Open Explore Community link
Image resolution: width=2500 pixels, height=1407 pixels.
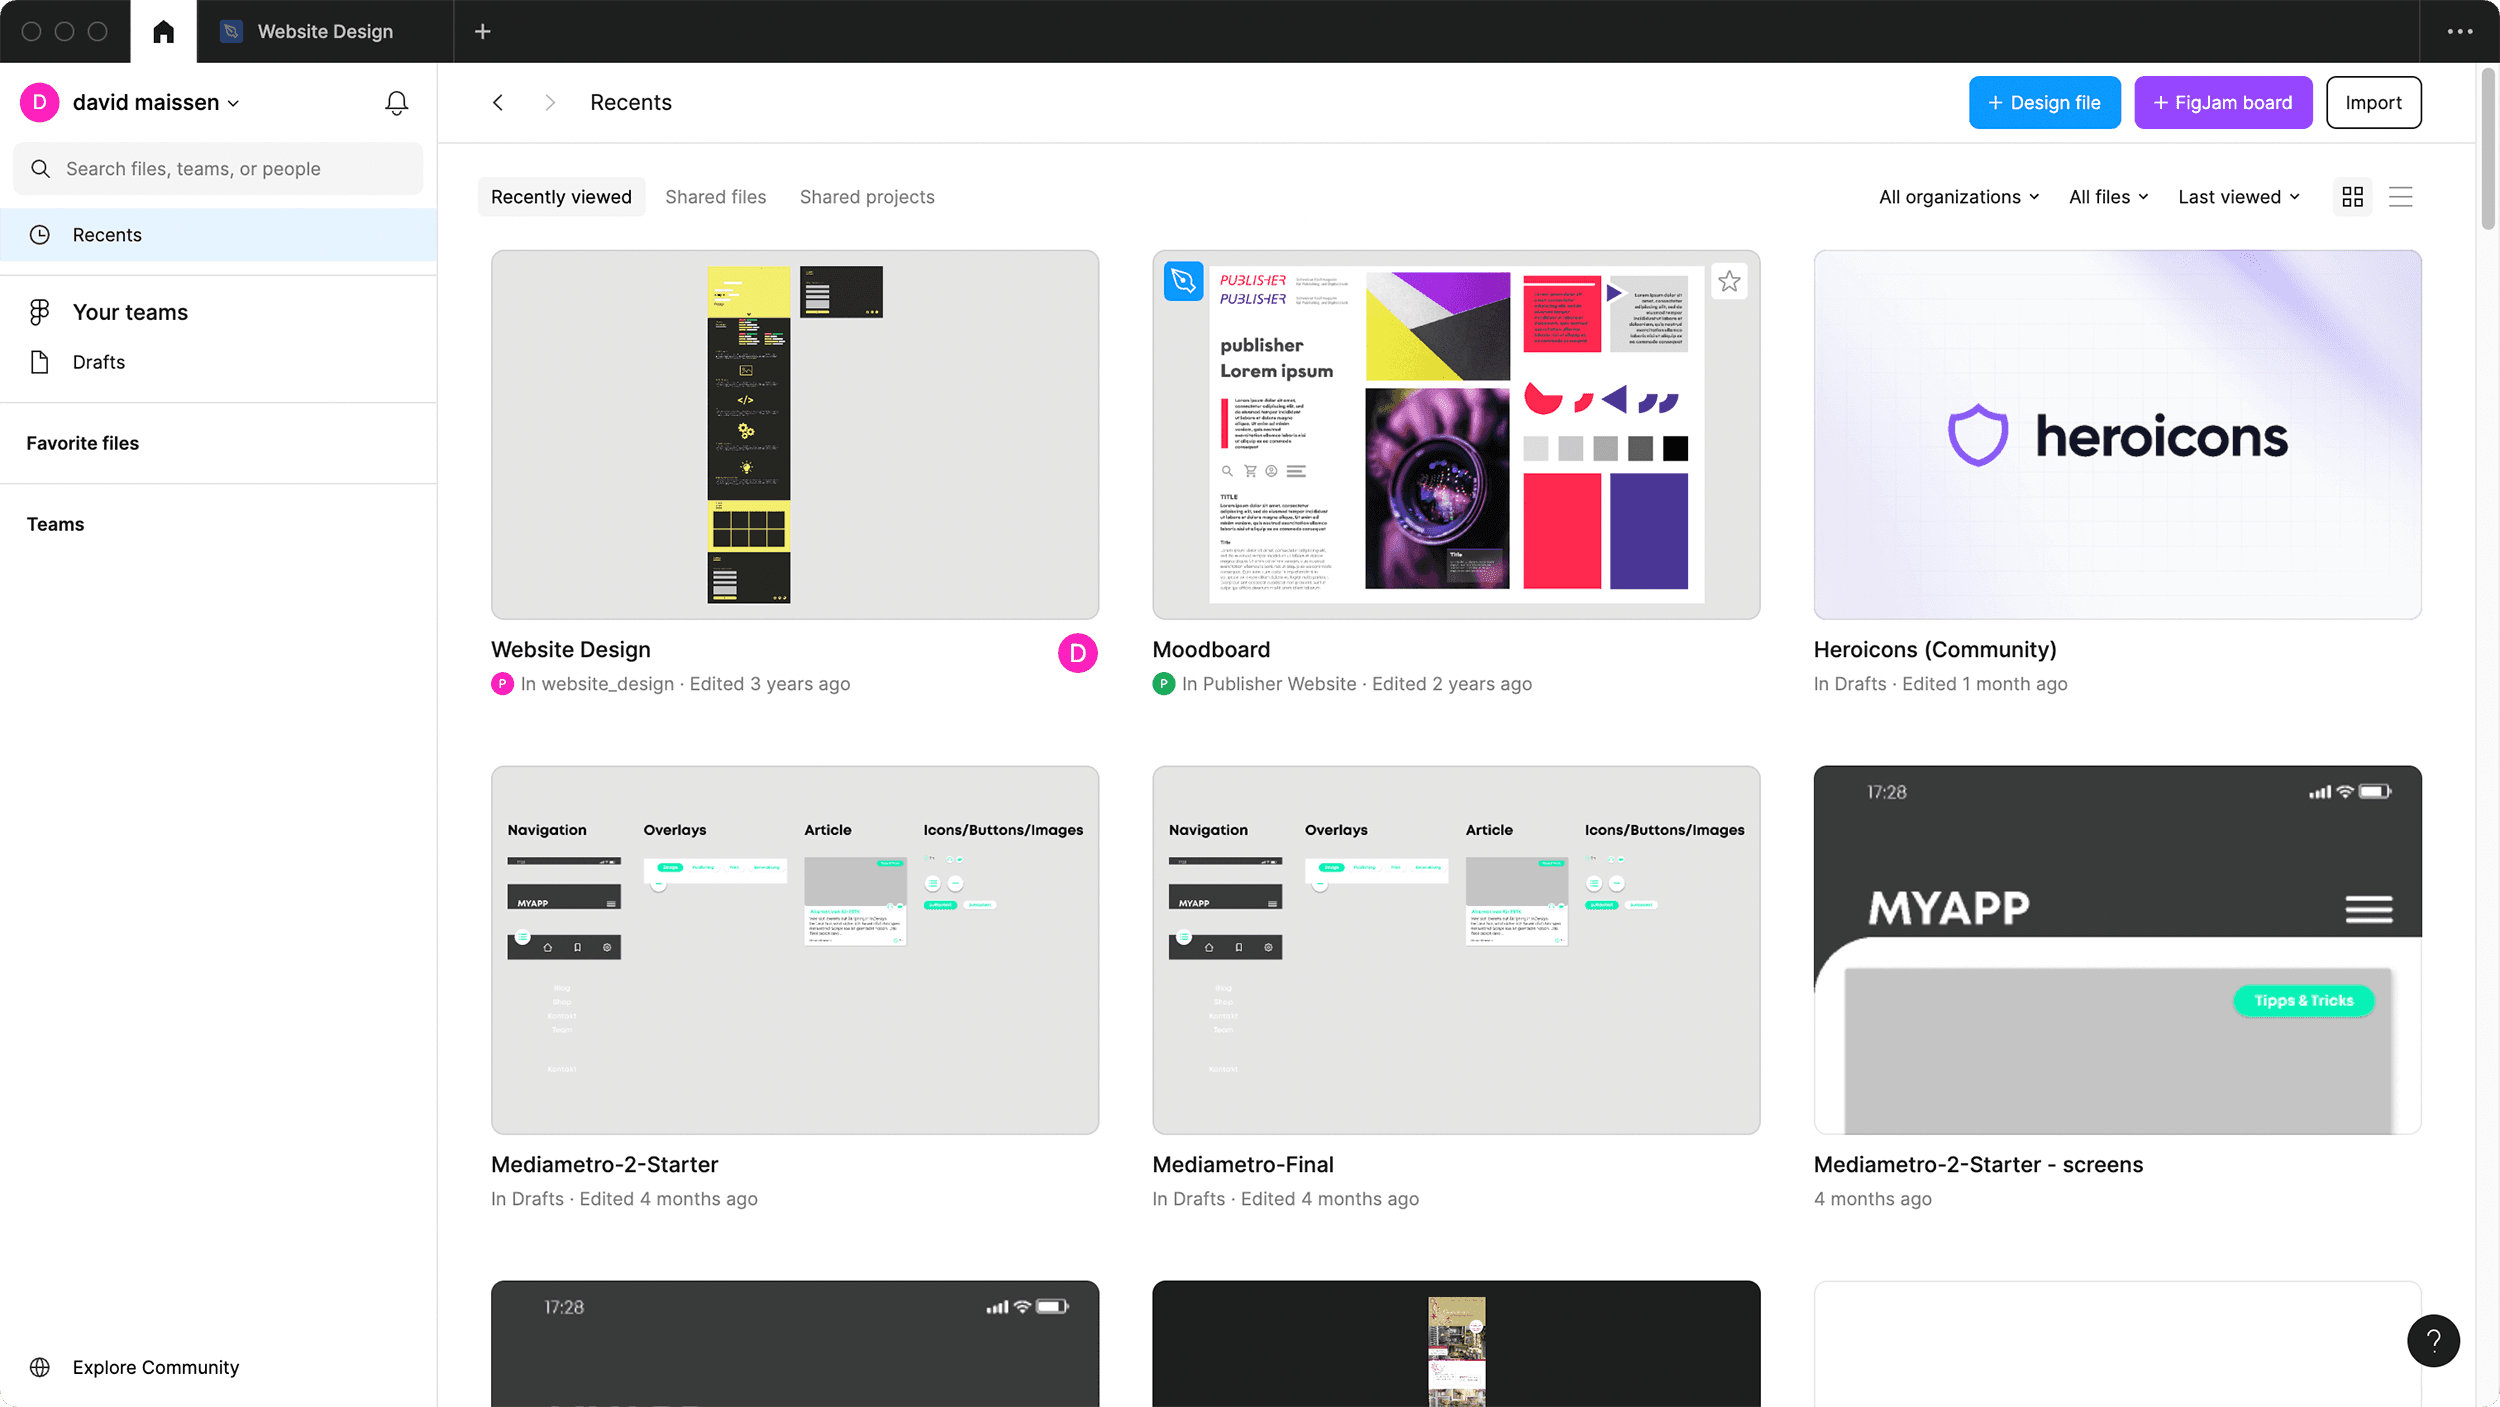156,1367
